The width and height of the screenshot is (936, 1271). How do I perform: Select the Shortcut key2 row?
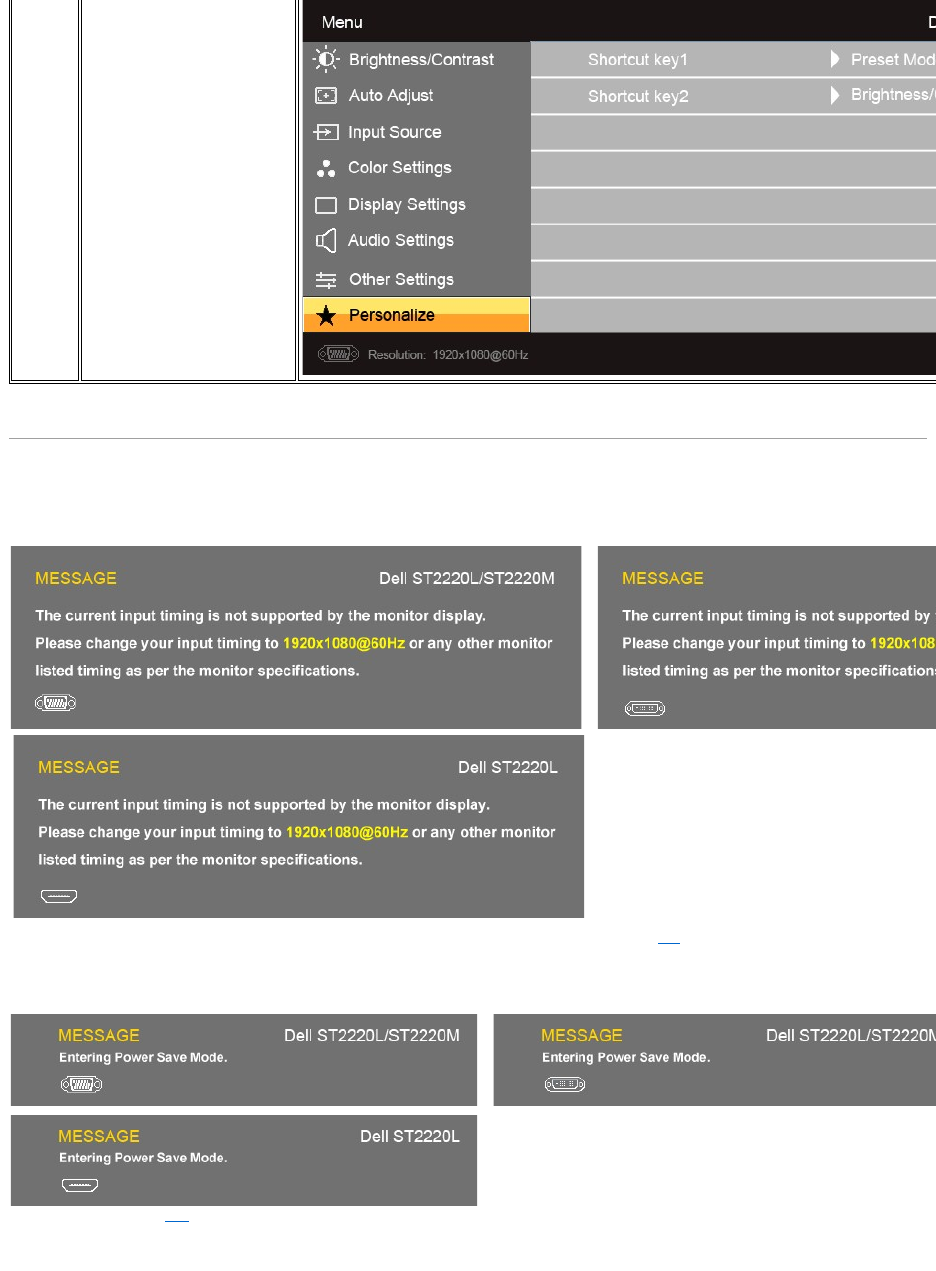[733, 96]
